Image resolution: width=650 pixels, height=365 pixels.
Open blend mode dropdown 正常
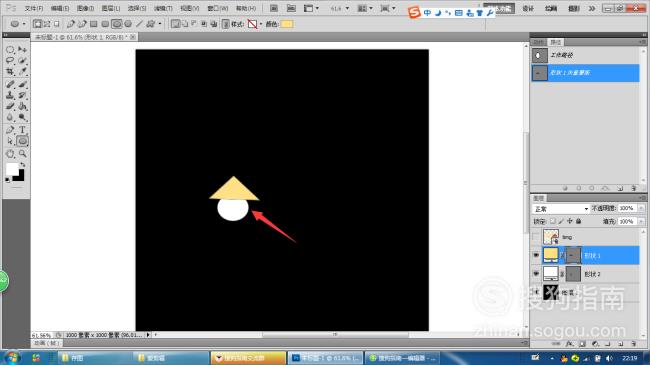click(x=560, y=209)
